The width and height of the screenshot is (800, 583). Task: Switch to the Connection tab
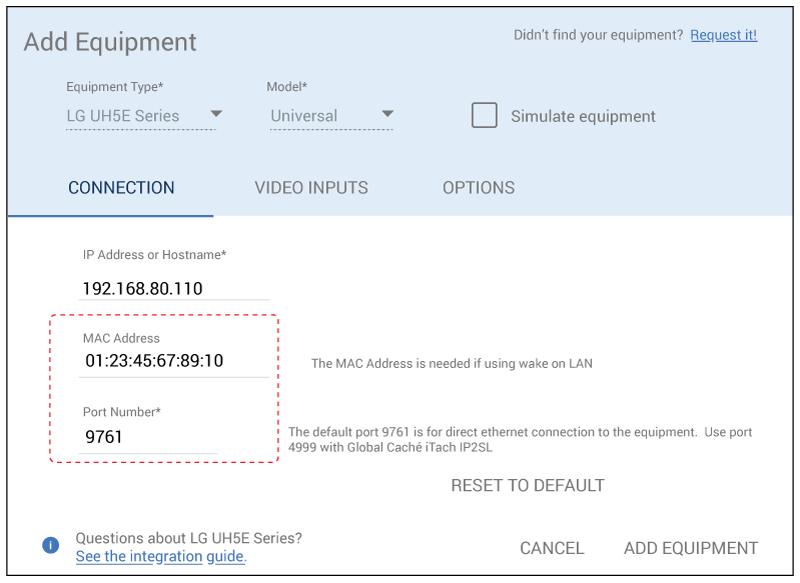[121, 188]
